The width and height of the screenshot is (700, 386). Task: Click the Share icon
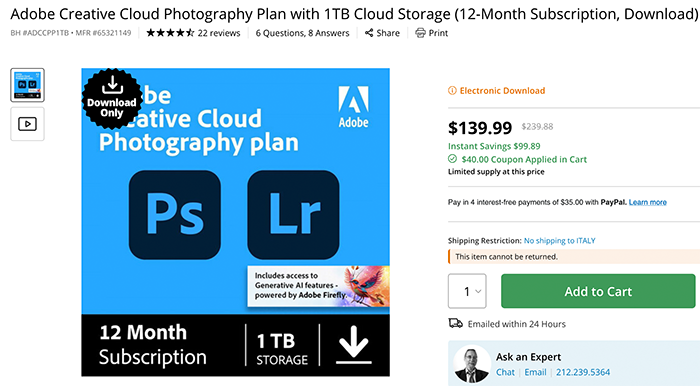coord(369,33)
